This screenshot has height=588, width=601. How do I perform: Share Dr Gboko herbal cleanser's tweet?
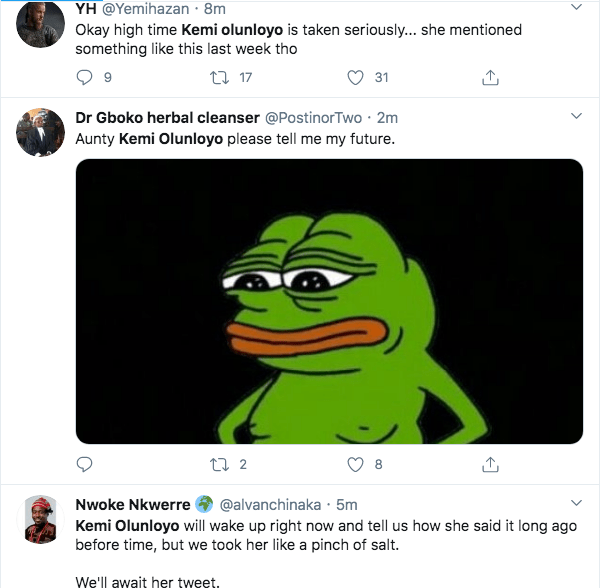pos(490,464)
